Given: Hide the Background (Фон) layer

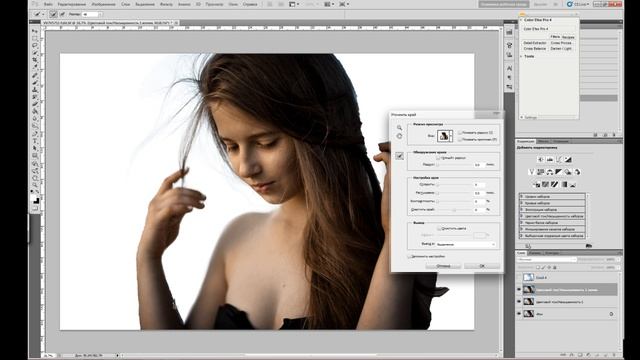Looking at the screenshot, I should point(519,314).
